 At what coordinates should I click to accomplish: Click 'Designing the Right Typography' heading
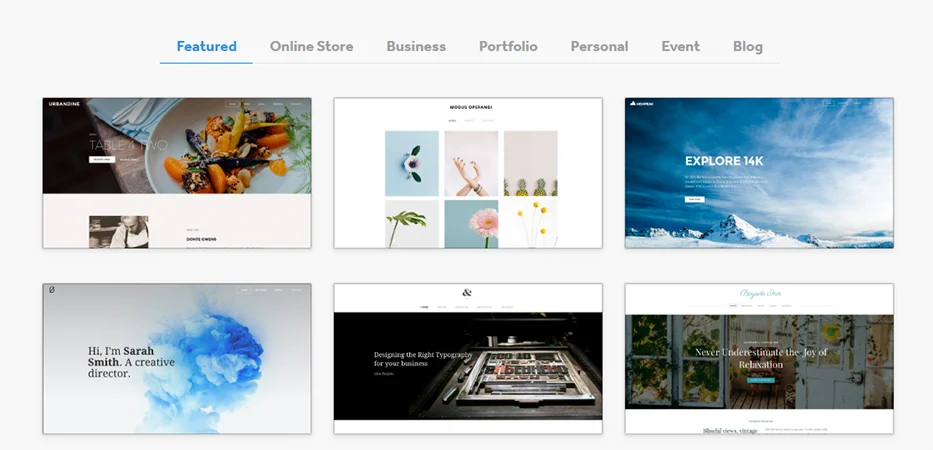click(423, 358)
